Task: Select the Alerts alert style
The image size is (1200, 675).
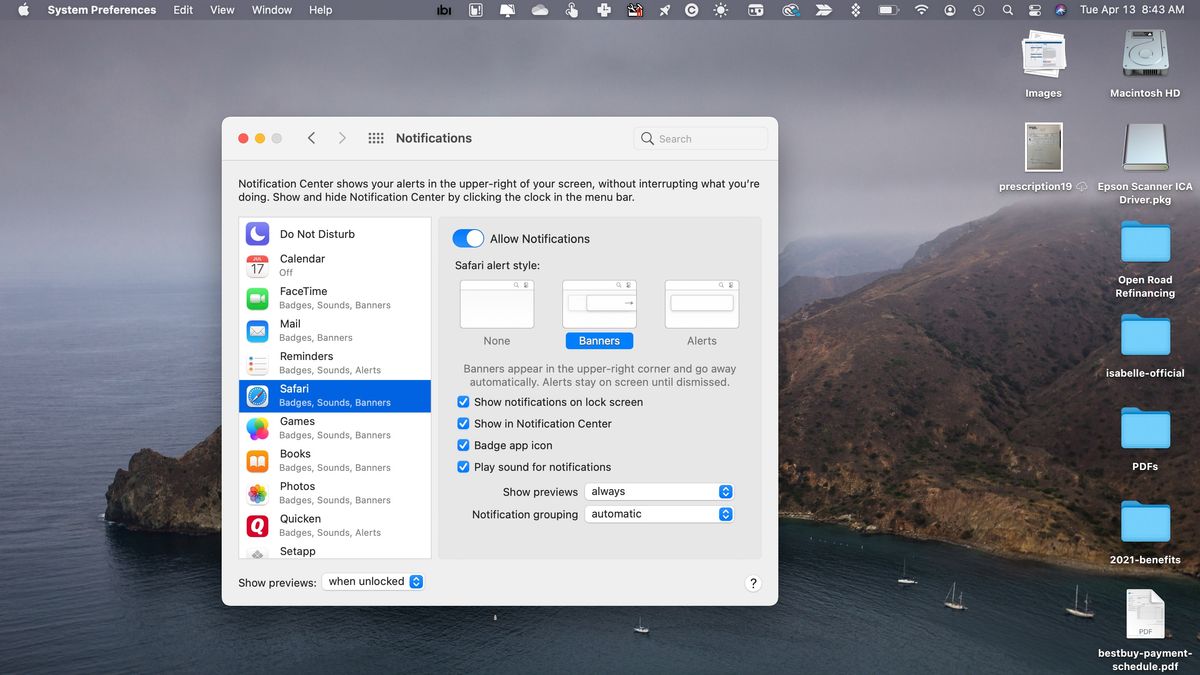Action: coord(701,303)
